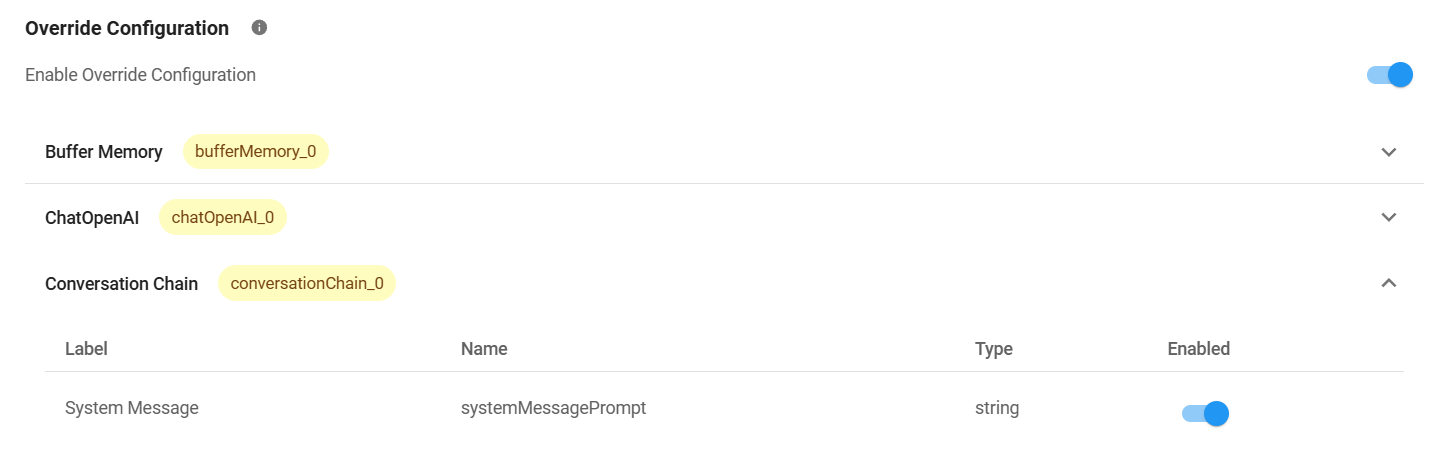Click the Enable Override Configuration label text
The image size is (1448, 462).
tap(140, 75)
